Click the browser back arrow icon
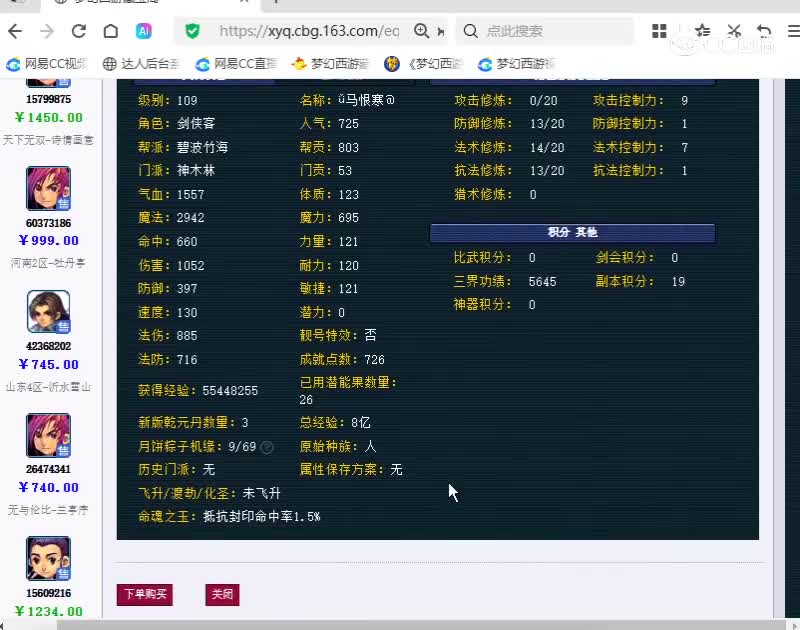The height and width of the screenshot is (630, 800). 14,31
